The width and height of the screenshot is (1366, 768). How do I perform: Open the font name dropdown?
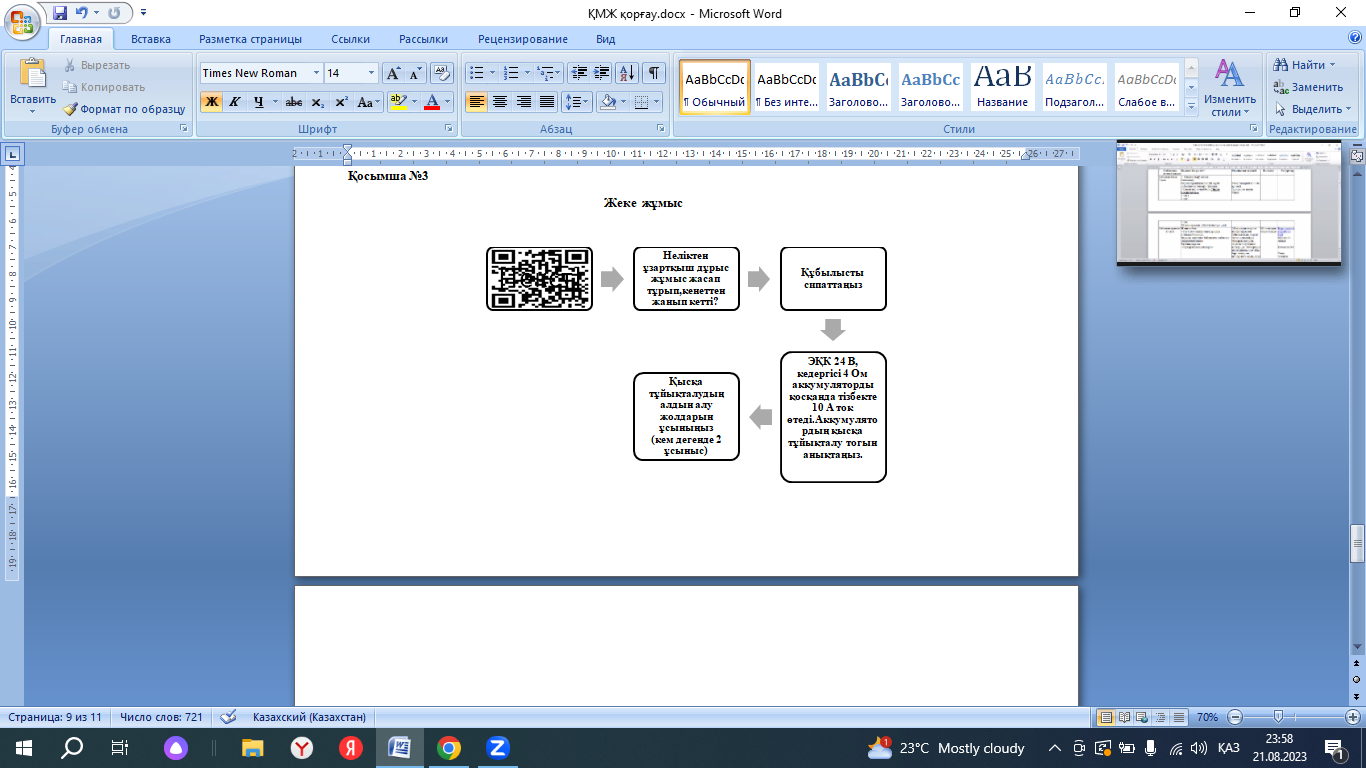316,73
